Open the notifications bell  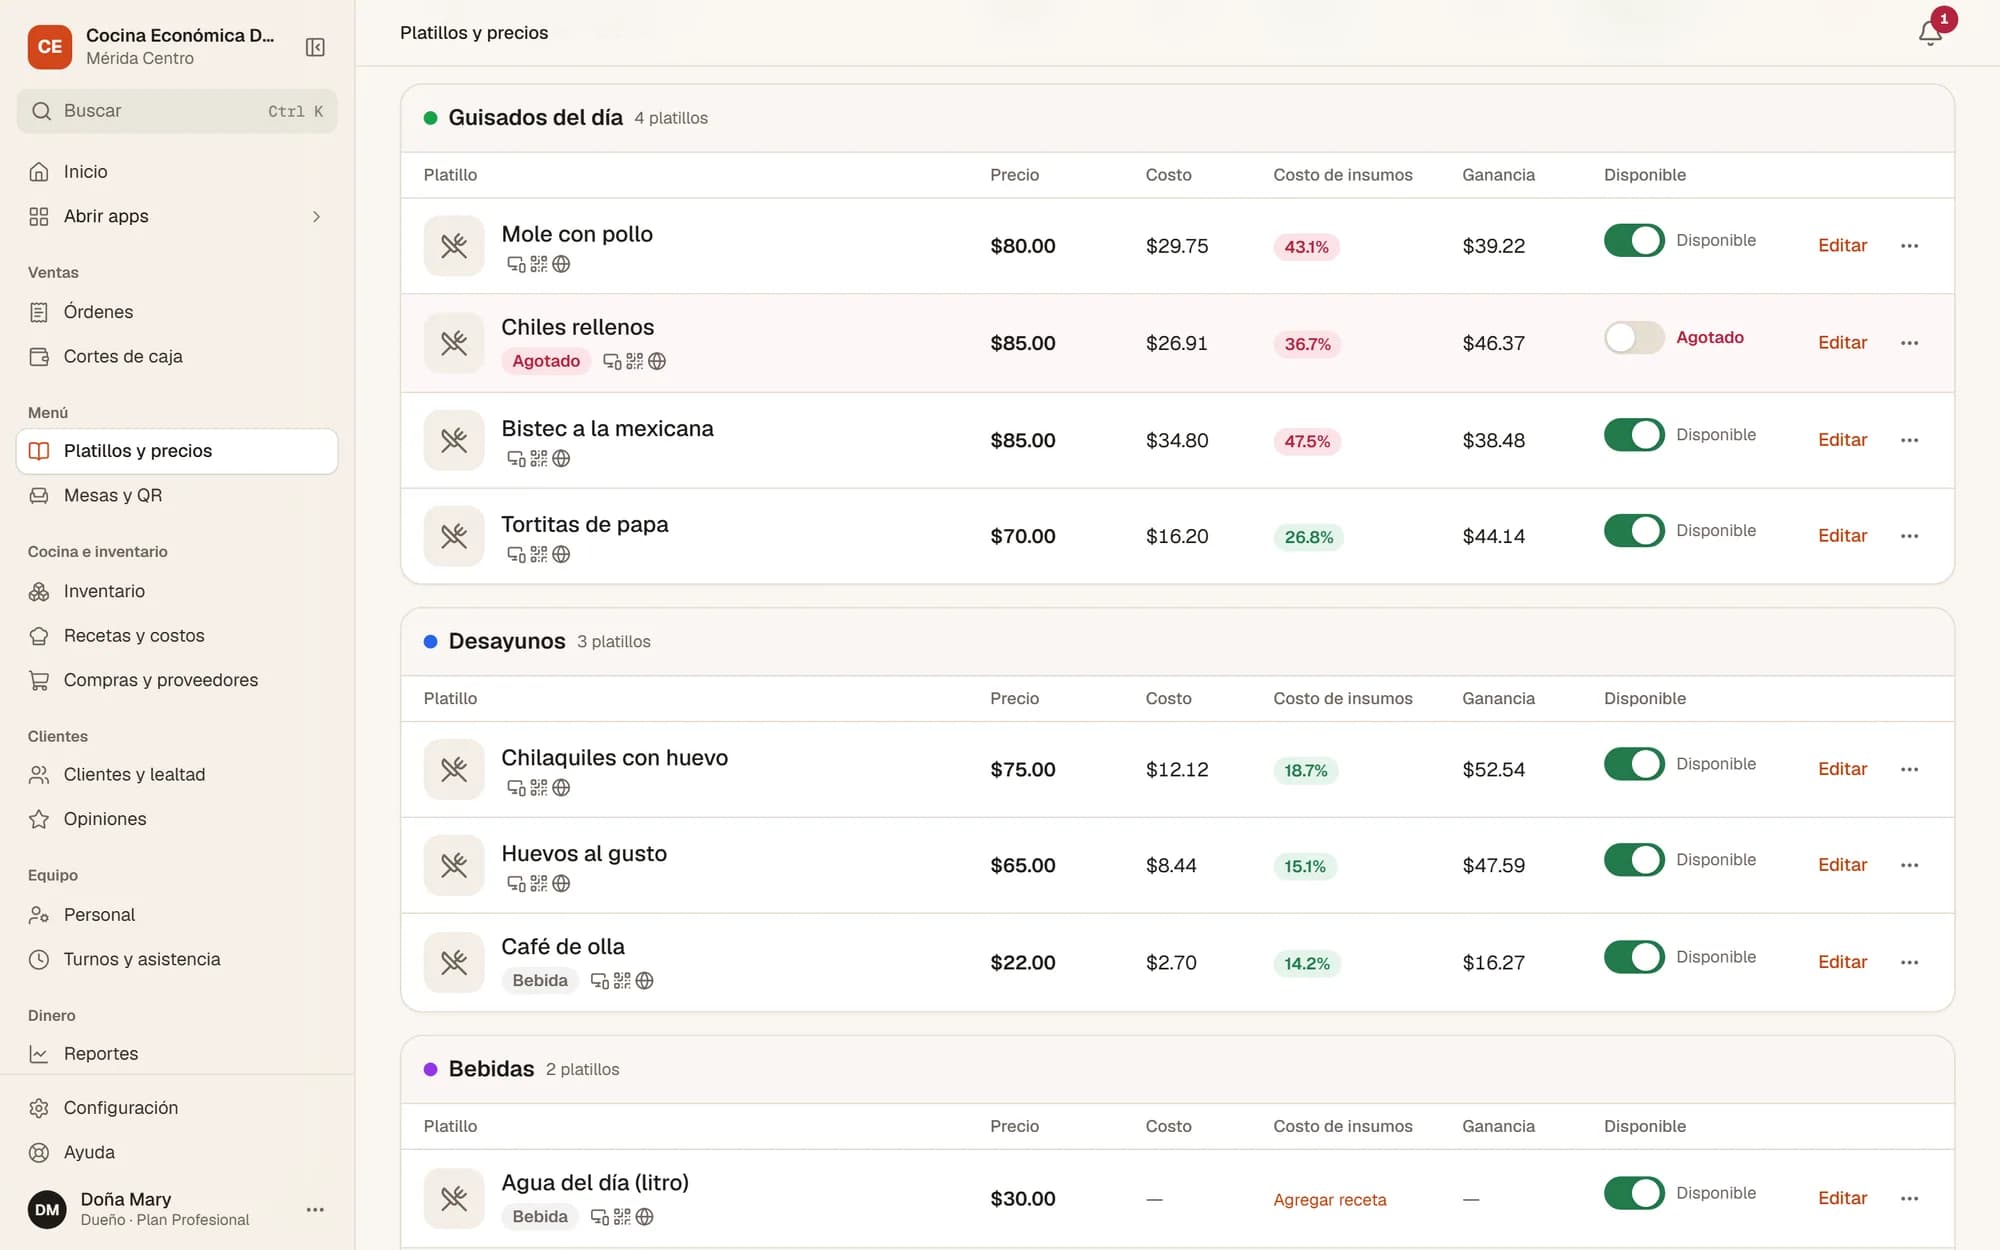pos(1930,33)
